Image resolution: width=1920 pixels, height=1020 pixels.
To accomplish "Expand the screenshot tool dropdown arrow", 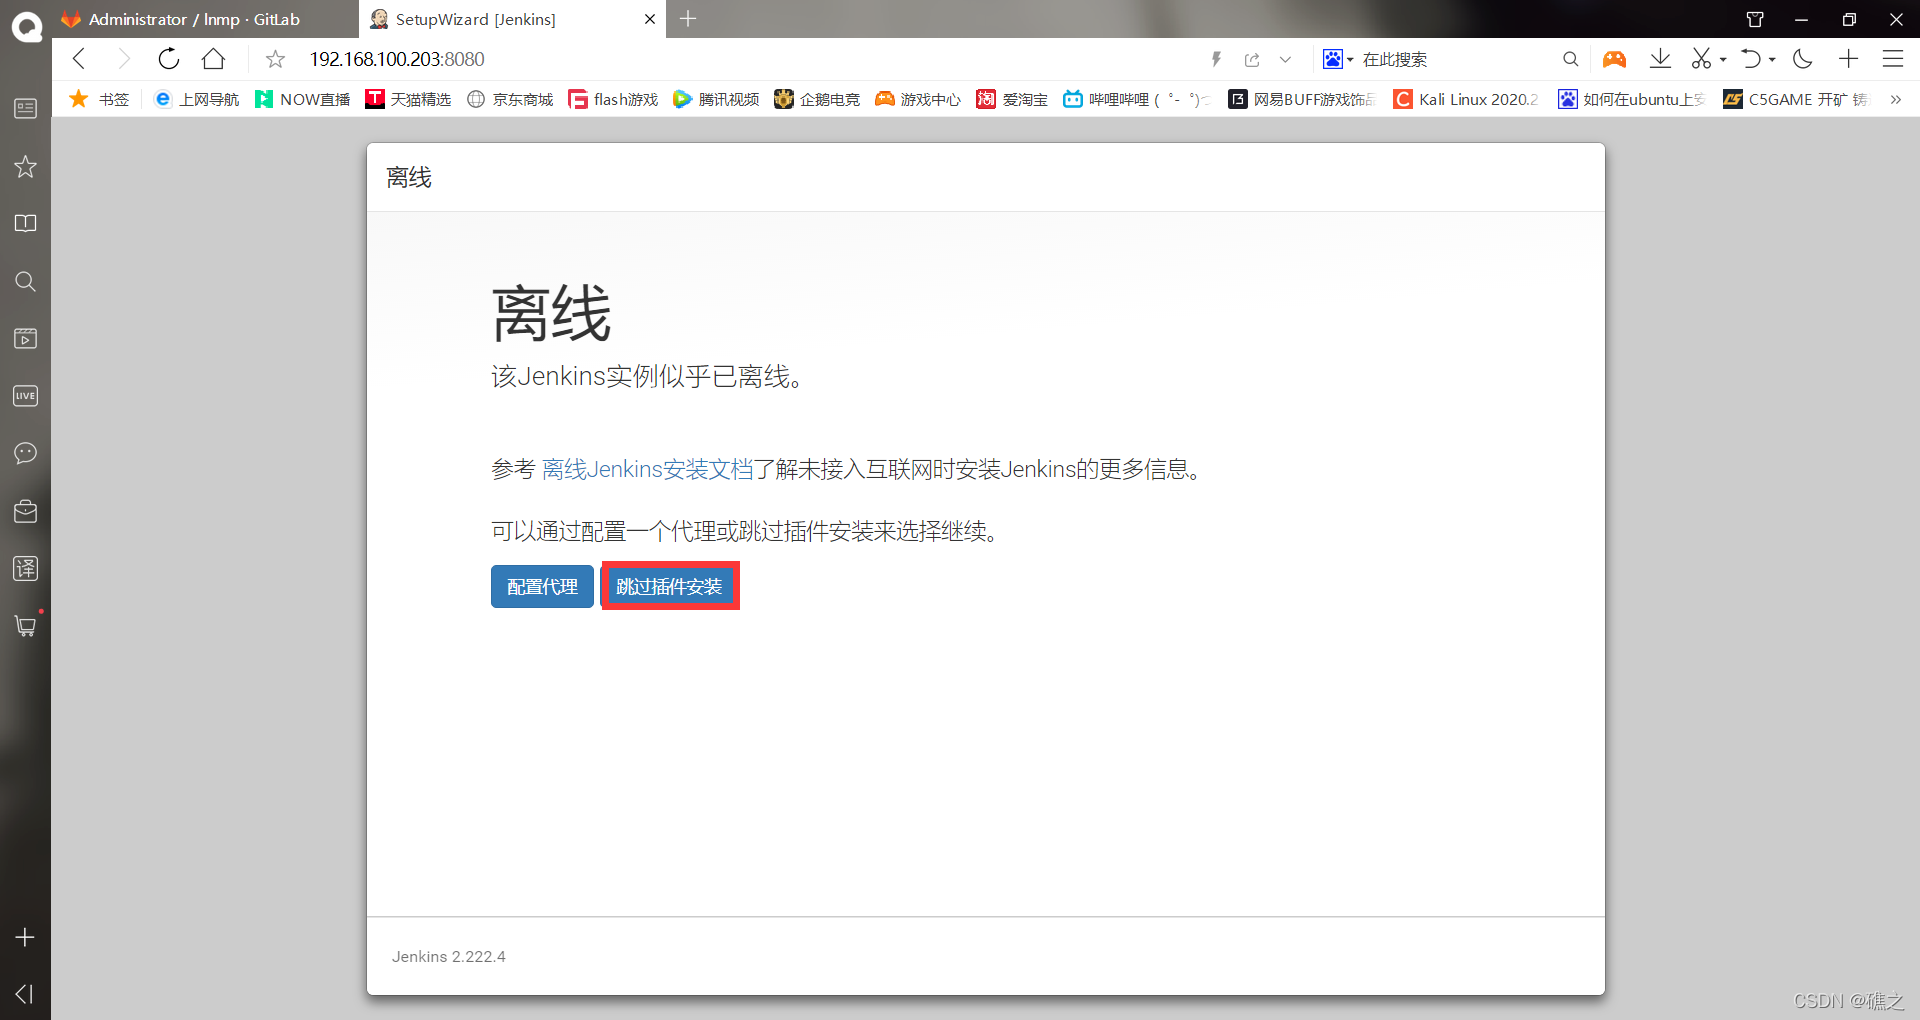I will click(x=1723, y=60).
